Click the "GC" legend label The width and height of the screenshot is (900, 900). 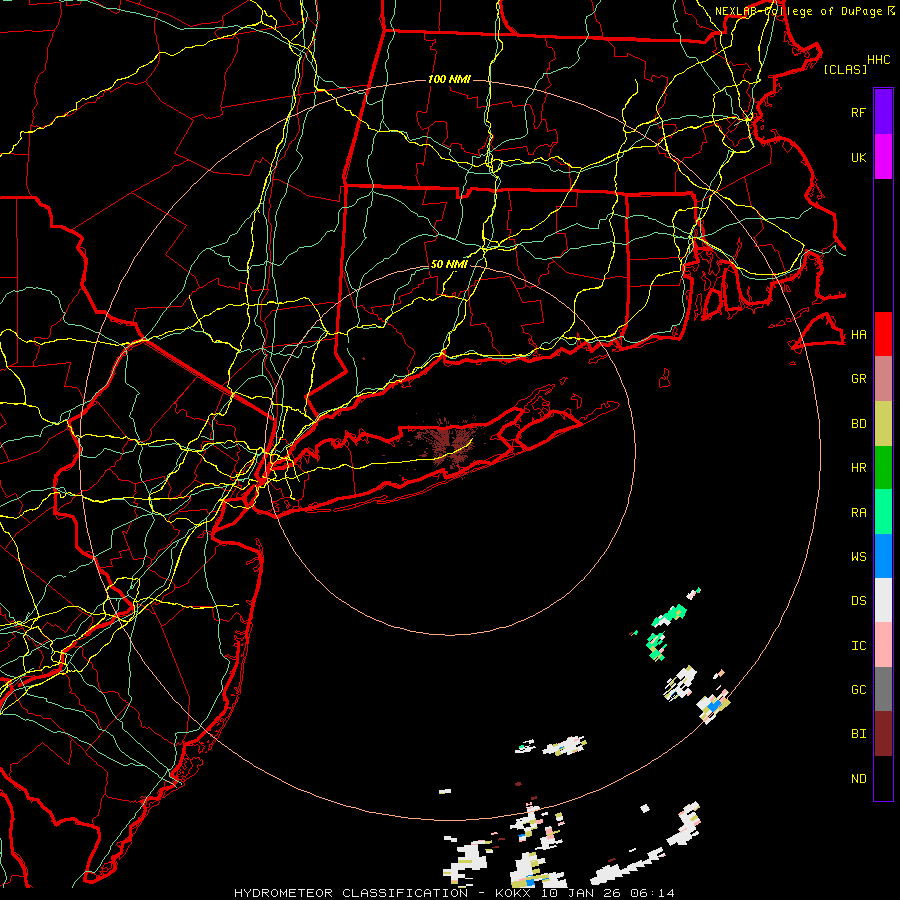pyautogui.click(x=858, y=690)
